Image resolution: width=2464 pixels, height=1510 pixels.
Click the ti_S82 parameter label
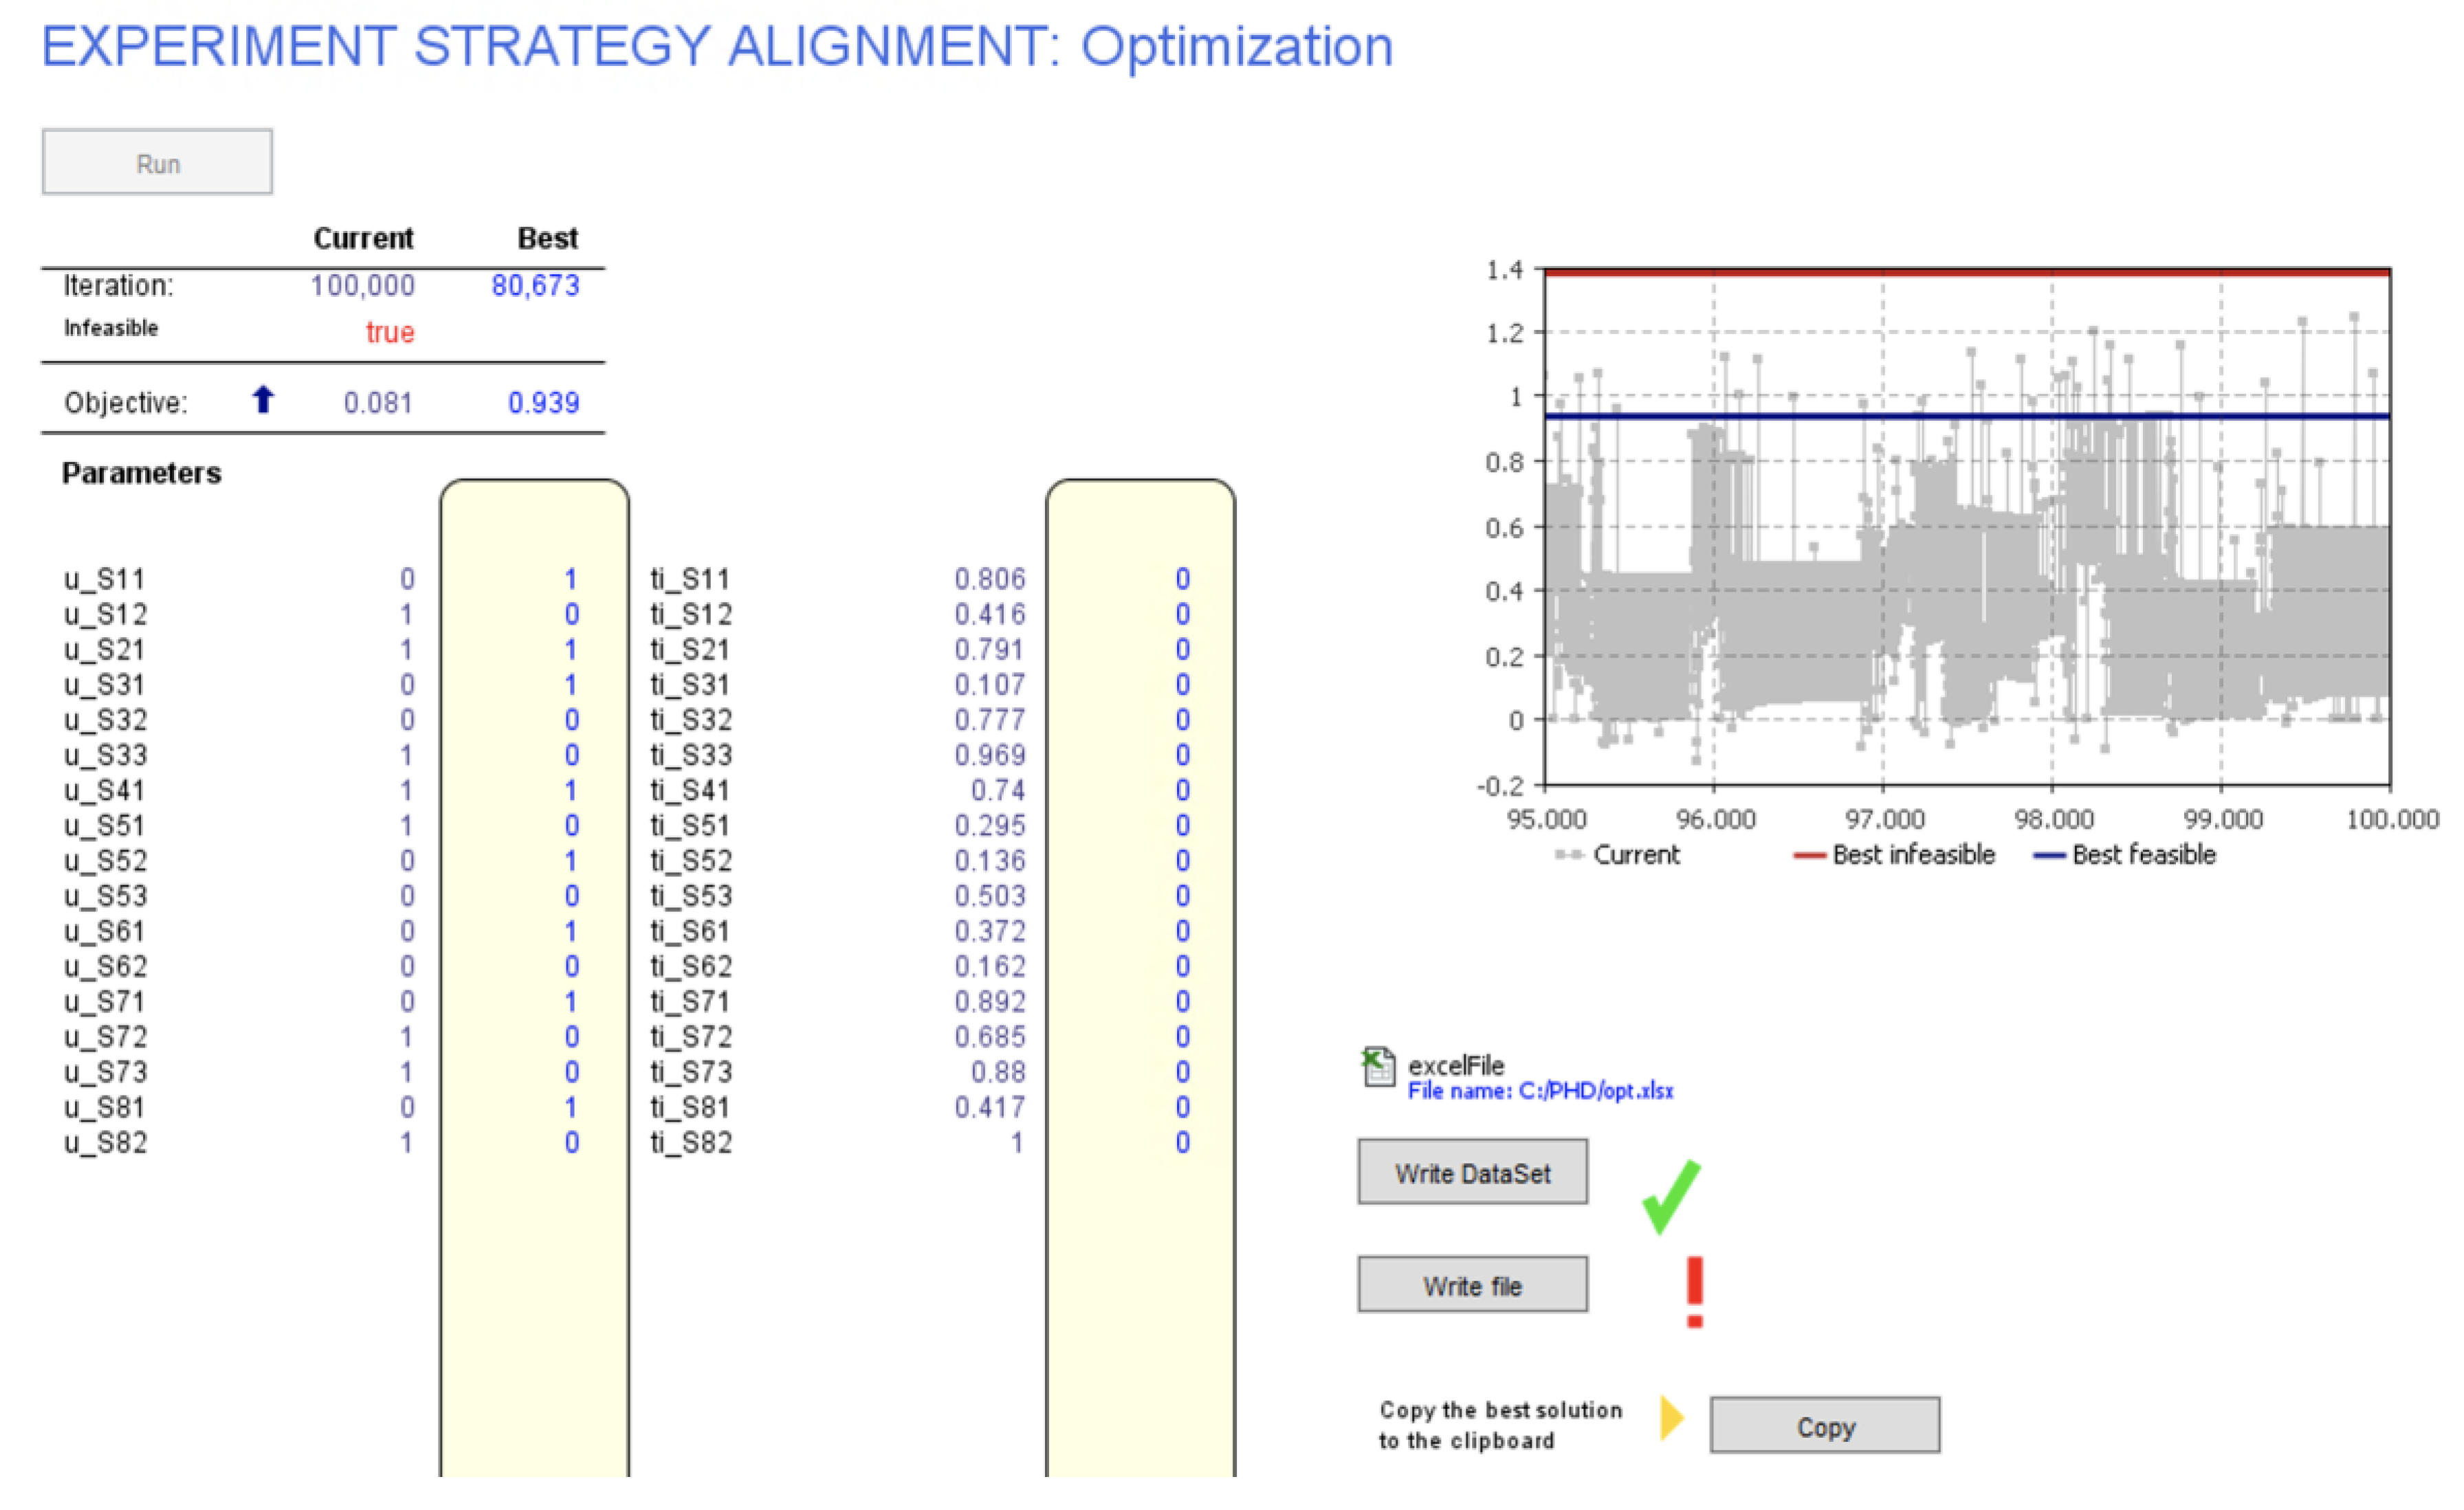coord(691,1142)
